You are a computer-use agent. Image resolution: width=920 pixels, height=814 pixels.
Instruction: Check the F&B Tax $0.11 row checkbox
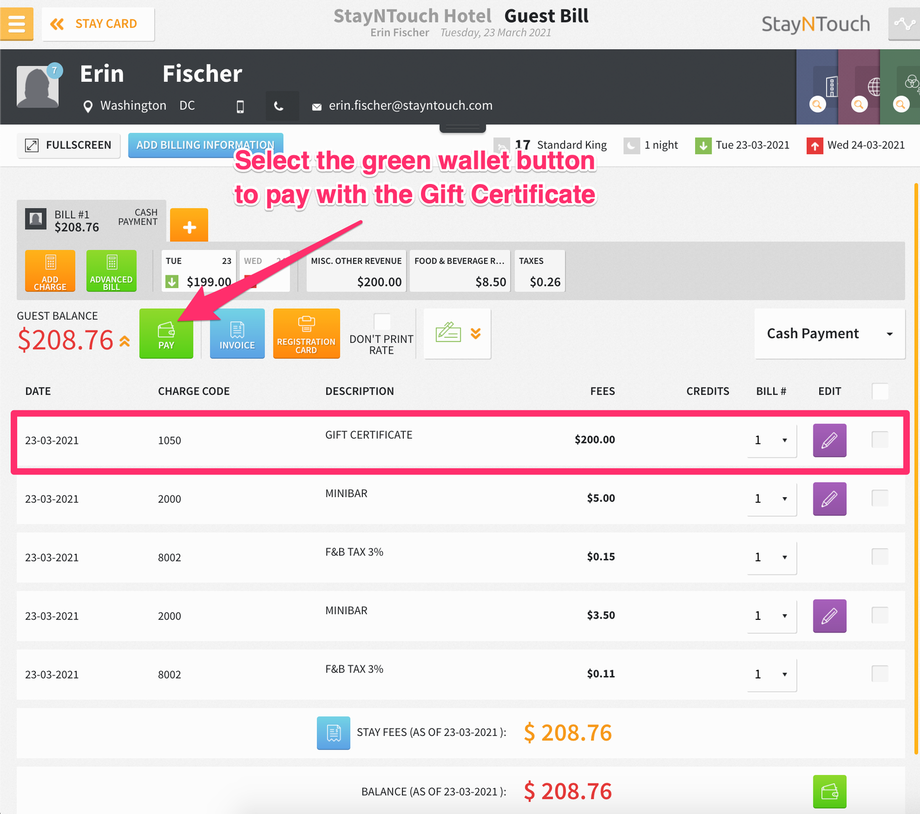[880, 673]
